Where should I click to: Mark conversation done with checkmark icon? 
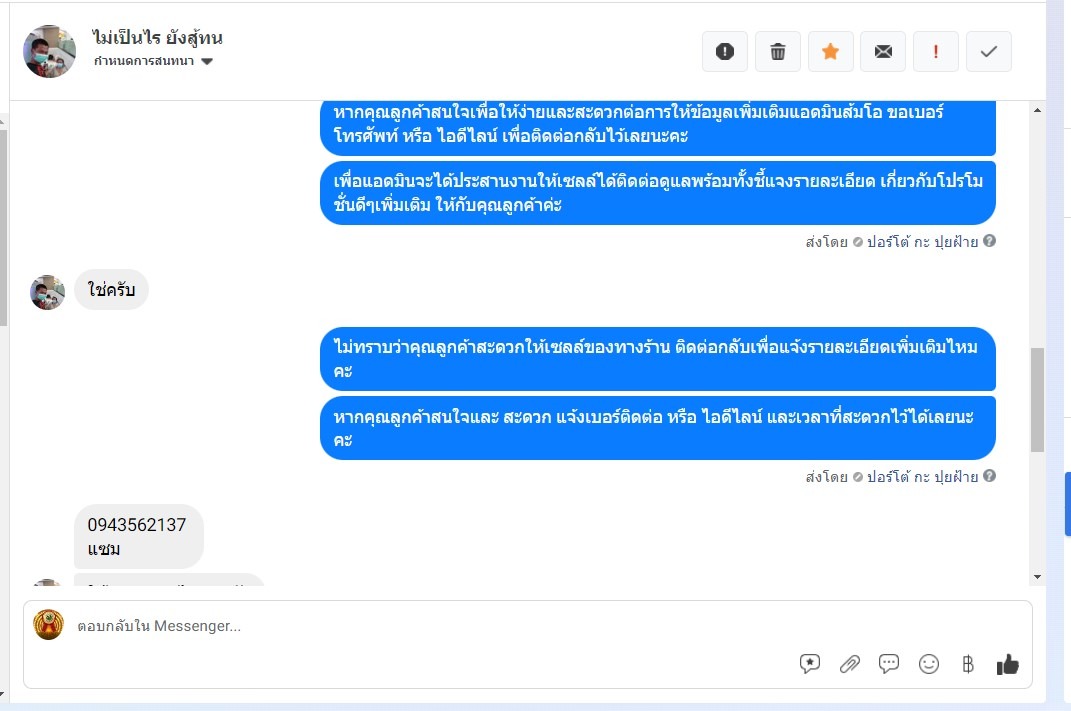tap(988, 51)
